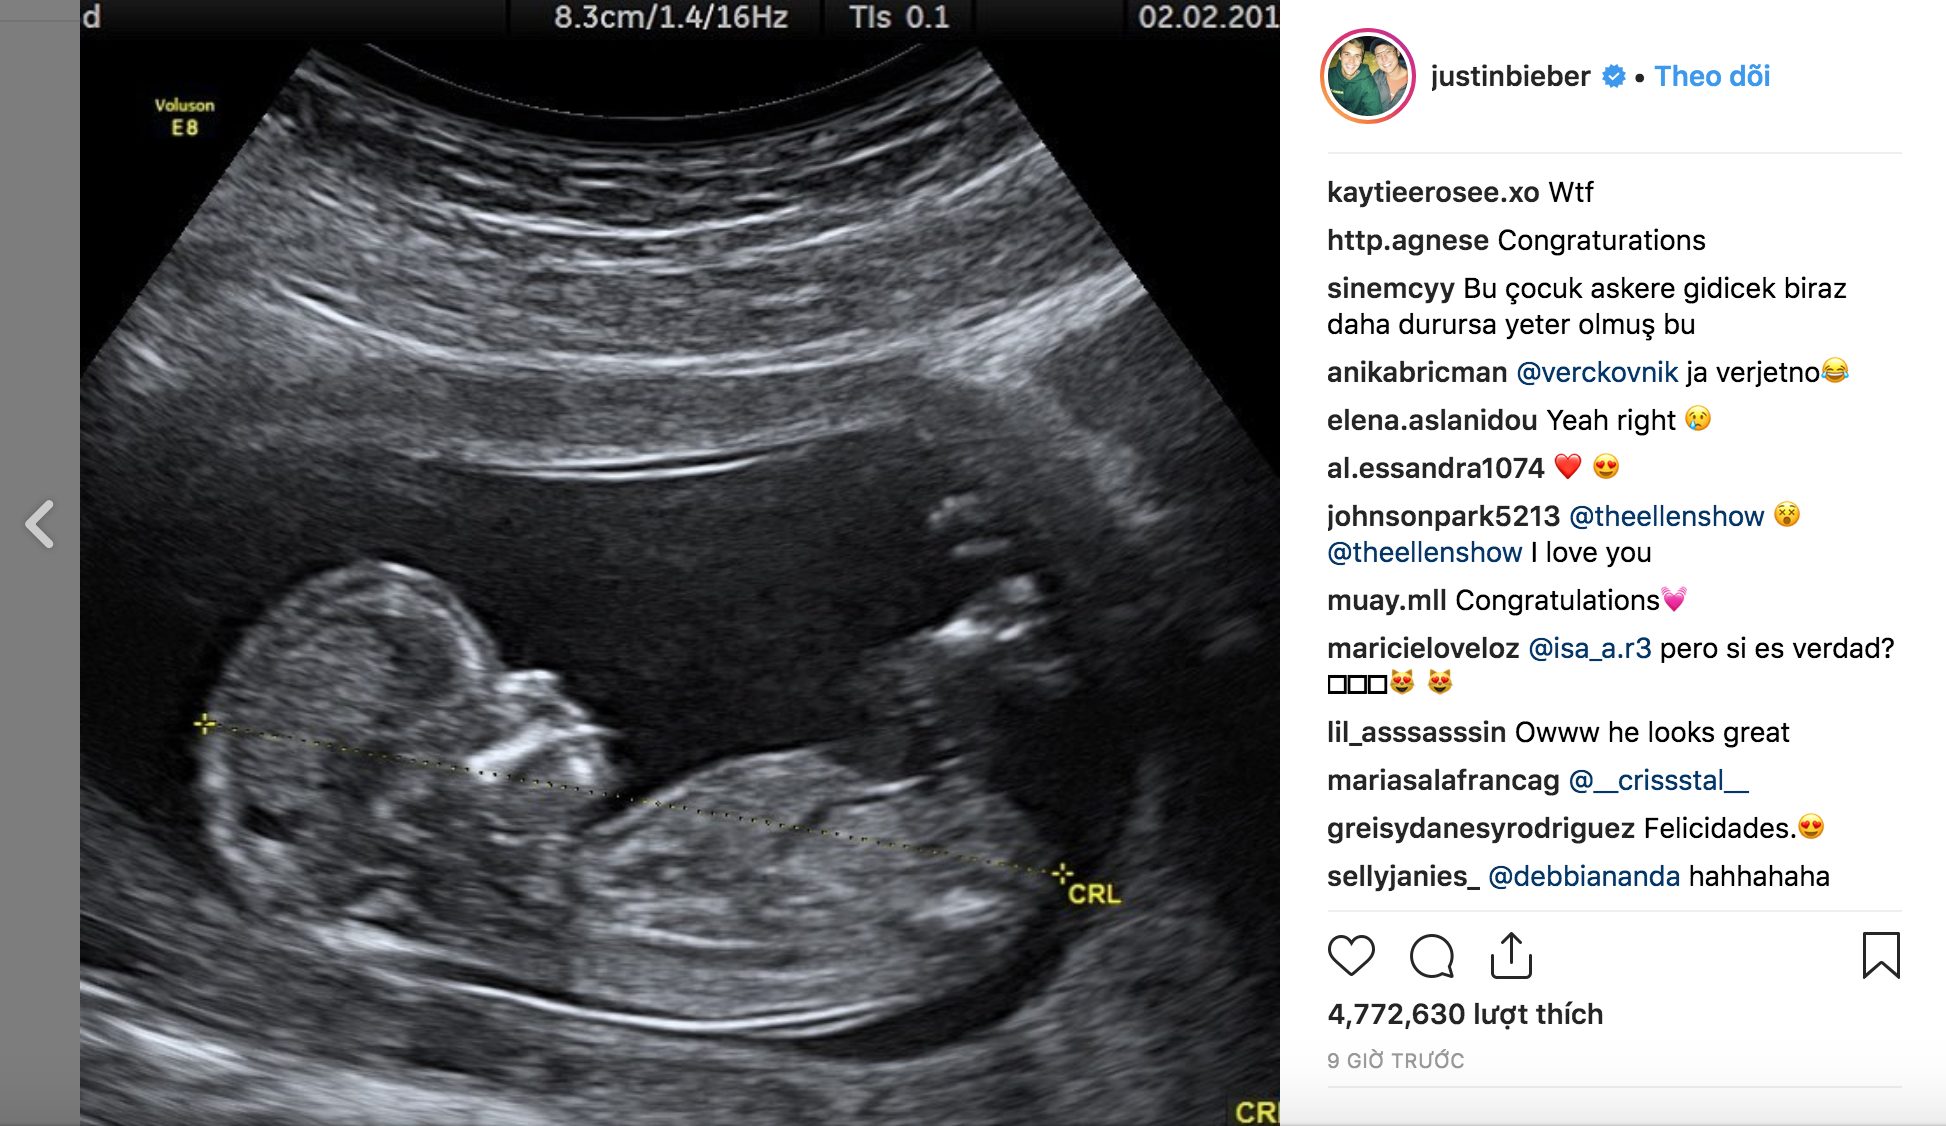Open @isa_a.r3 mention
Image resolution: width=1946 pixels, height=1126 pixels.
pyautogui.click(x=1590, y=648)
